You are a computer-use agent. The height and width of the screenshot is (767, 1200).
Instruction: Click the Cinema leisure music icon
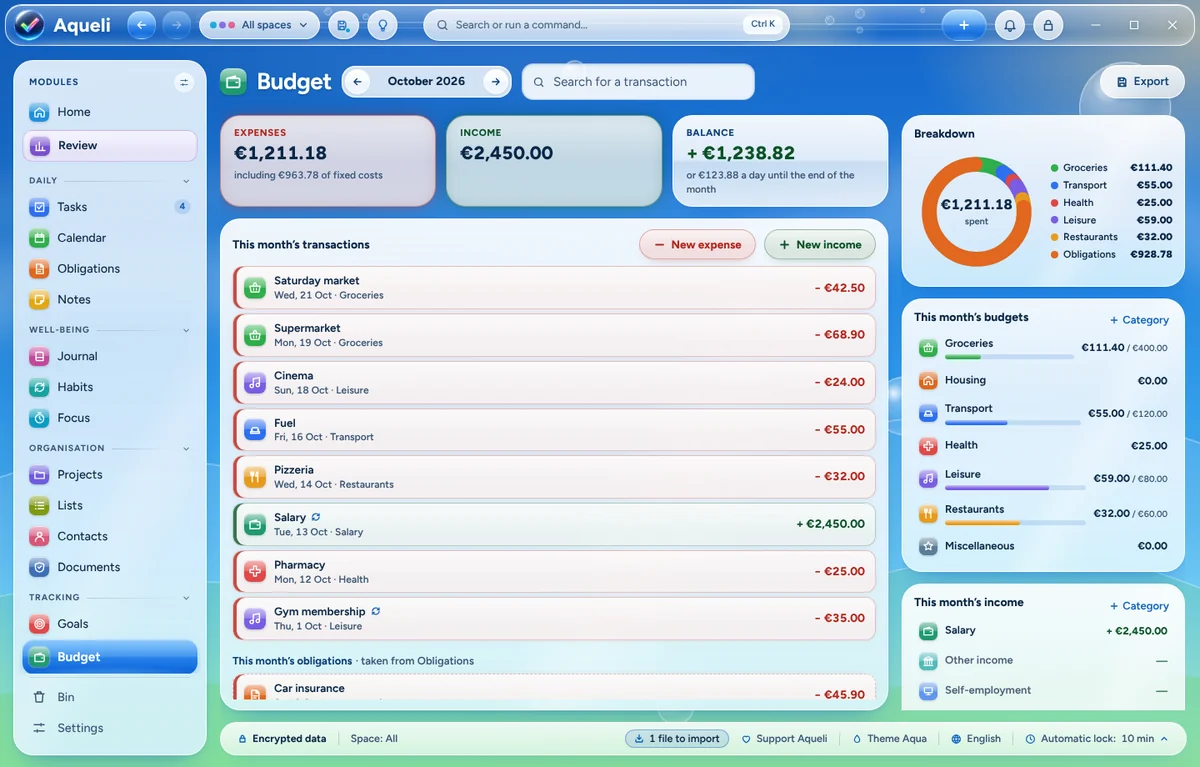[255, 382]
